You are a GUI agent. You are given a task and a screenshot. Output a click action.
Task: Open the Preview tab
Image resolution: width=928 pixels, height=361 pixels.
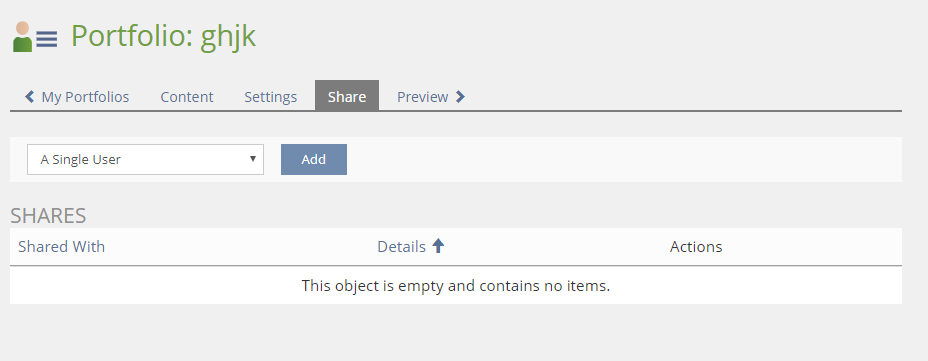[423, 96]
